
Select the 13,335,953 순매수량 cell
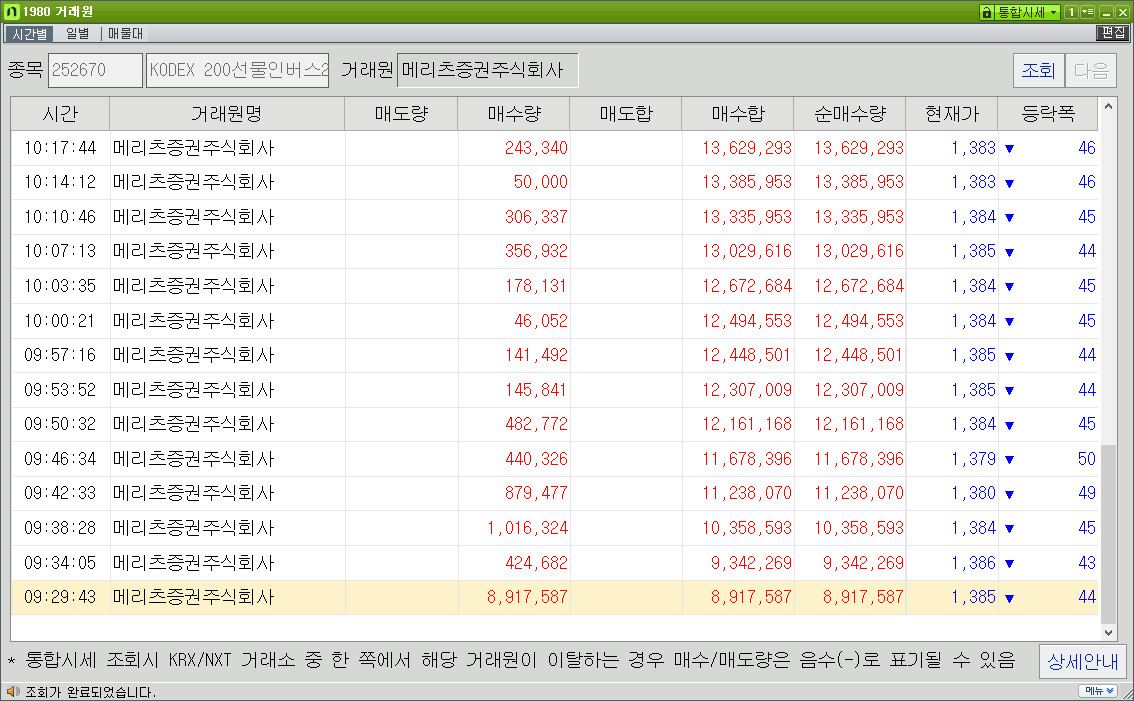tap(850, 217)
